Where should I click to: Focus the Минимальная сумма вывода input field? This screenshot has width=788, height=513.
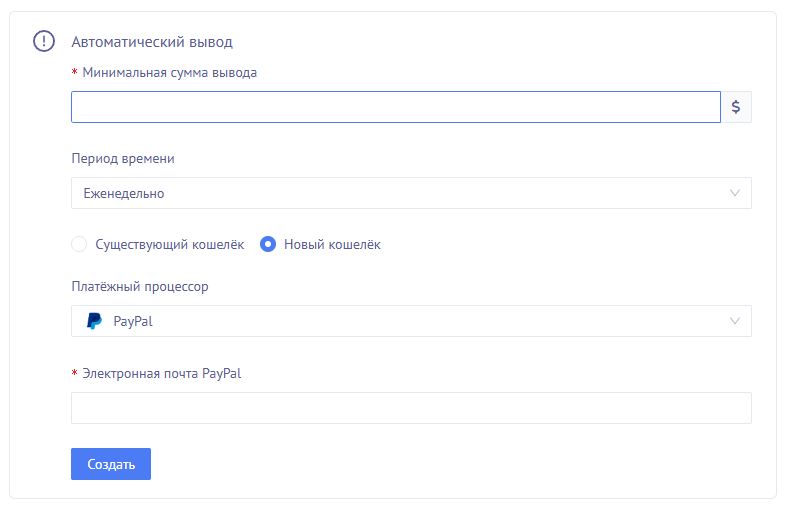[395, 107]
